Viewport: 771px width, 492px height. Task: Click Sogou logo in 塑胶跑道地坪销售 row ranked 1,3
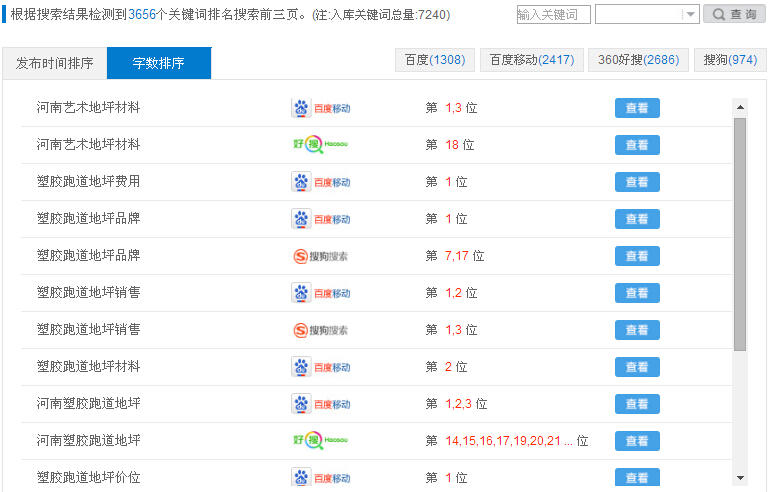pos(321,330)
